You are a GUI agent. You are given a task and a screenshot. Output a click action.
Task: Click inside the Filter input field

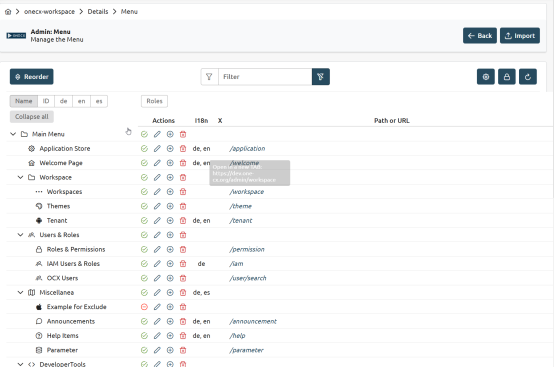pyautogui.click(x=265, y=77)
